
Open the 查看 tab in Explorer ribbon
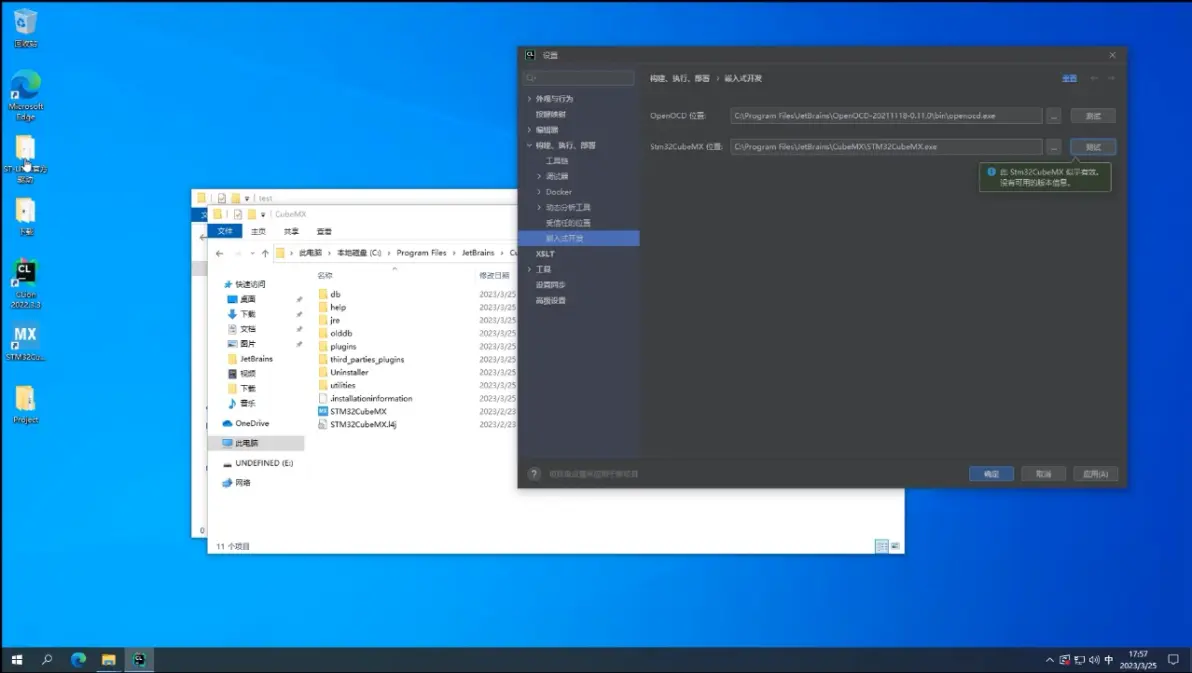(324, 231)
